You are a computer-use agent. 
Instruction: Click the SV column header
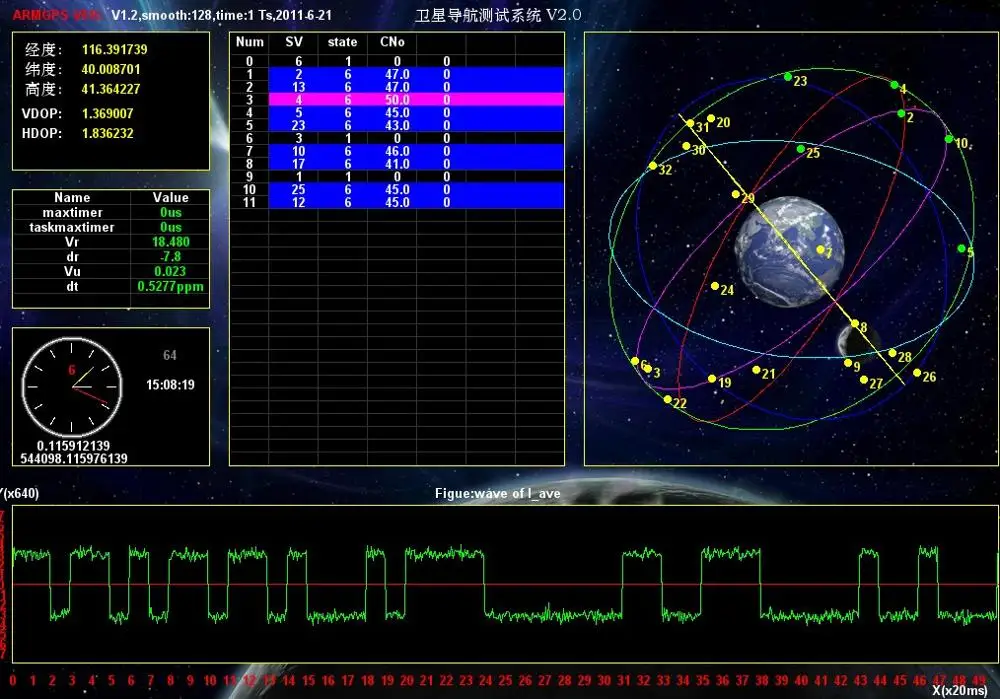click(x=294, y=42)
